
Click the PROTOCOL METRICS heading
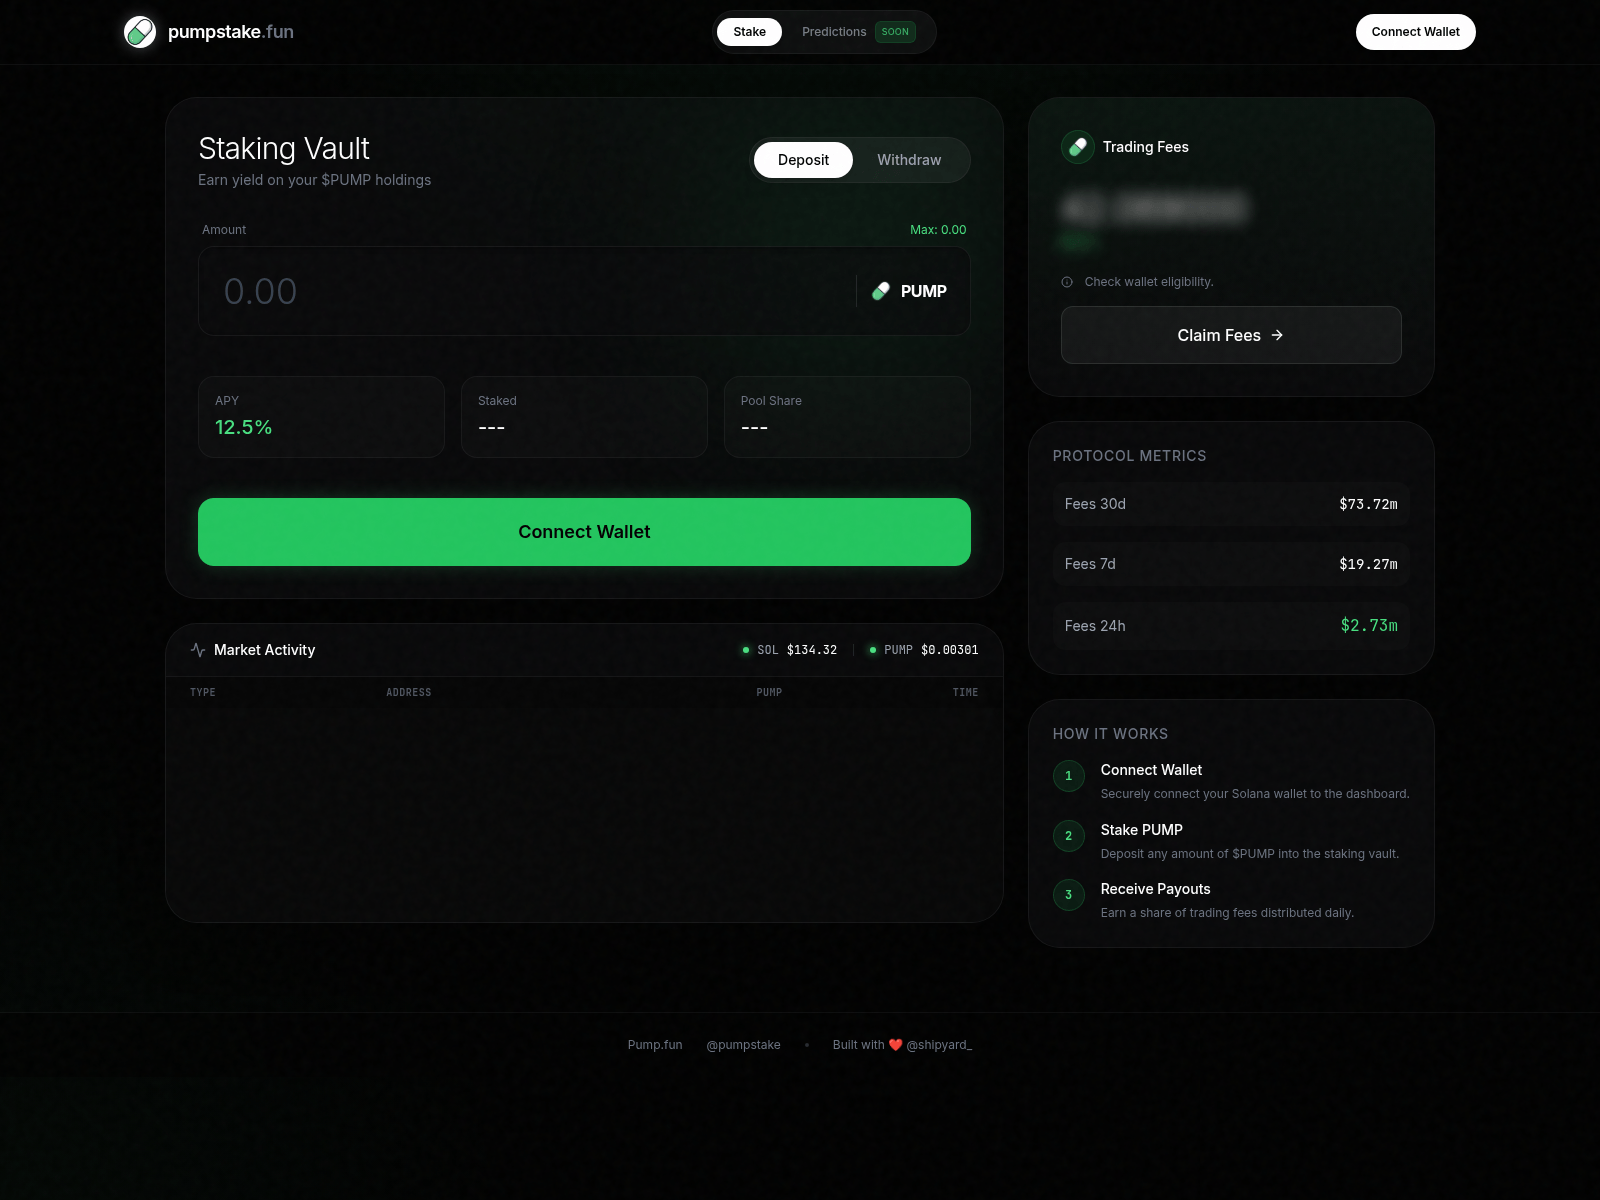1130,456
